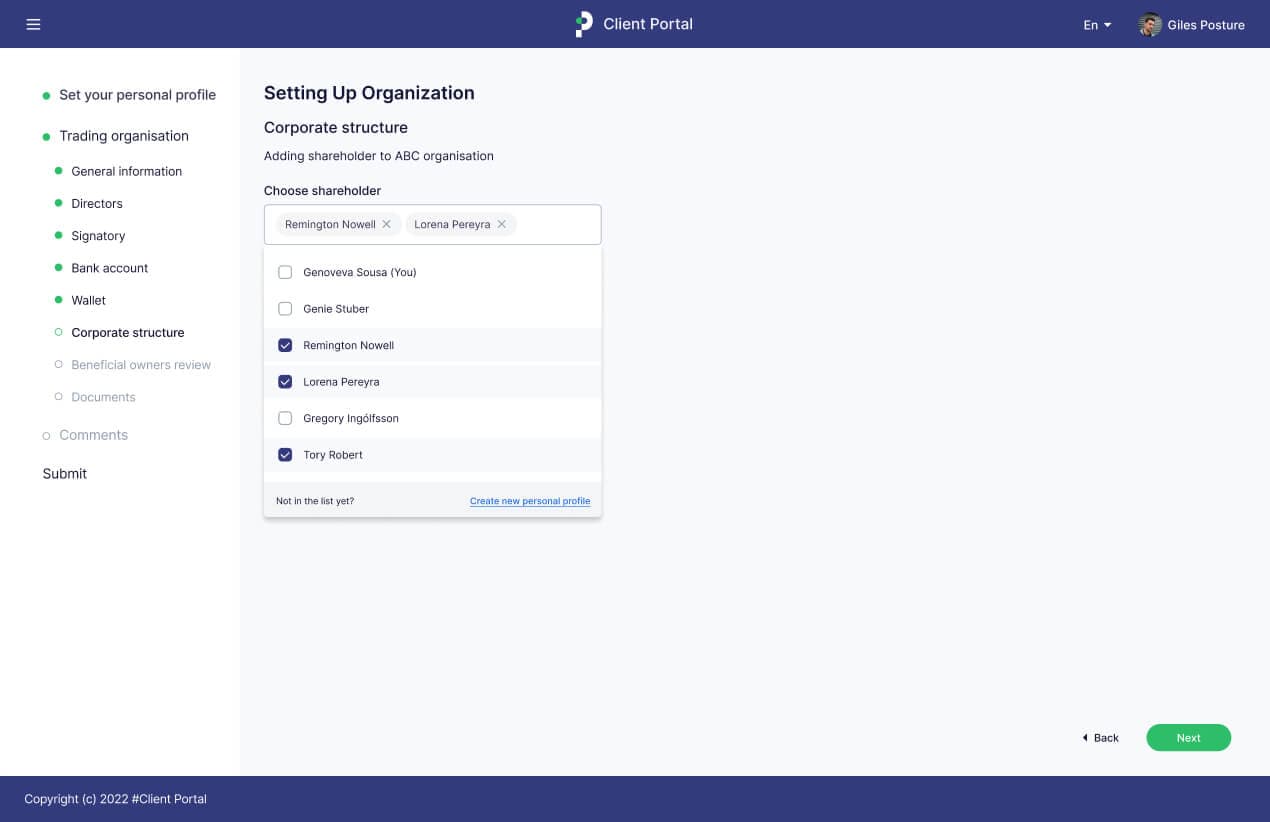Click the Back arrow icon
The height and width of the screenshot is (822, 1270).
pos(1085,738)
